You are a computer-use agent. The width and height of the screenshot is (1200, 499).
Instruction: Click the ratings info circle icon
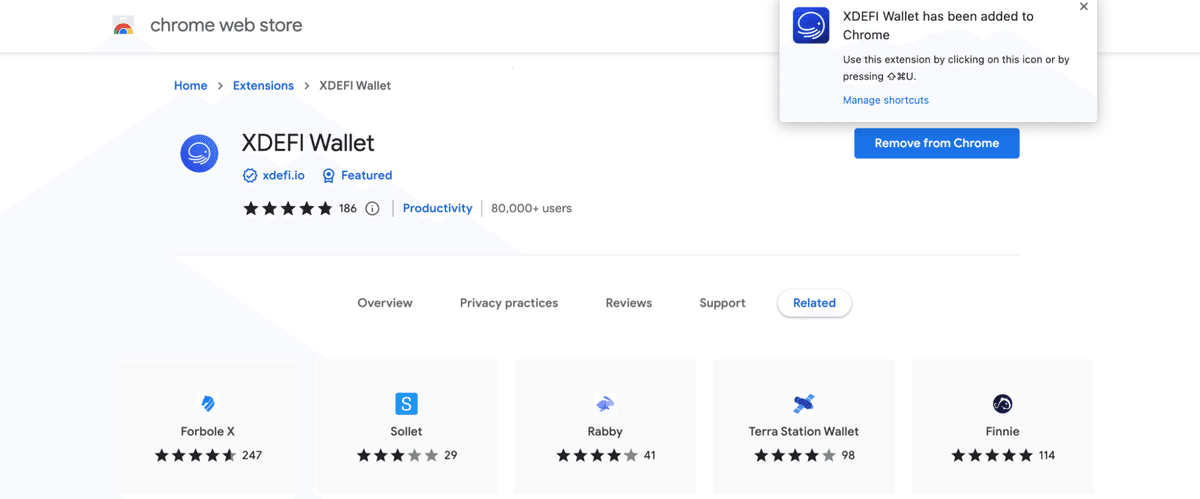pyautogui.click(x=372, y=209)
